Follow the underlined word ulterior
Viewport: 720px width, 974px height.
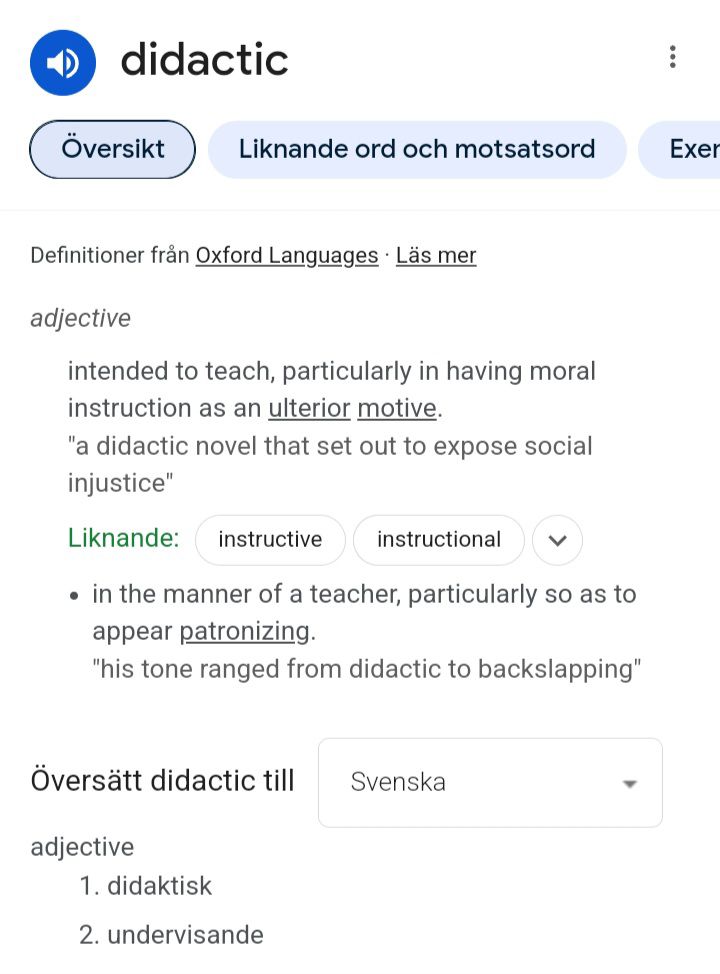click(x=309, y=408)
